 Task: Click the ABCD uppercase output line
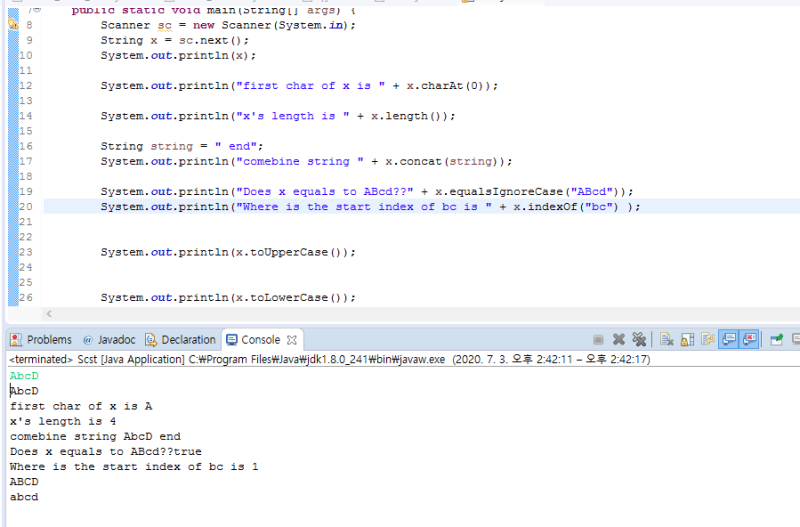click(x=24, y=482)
